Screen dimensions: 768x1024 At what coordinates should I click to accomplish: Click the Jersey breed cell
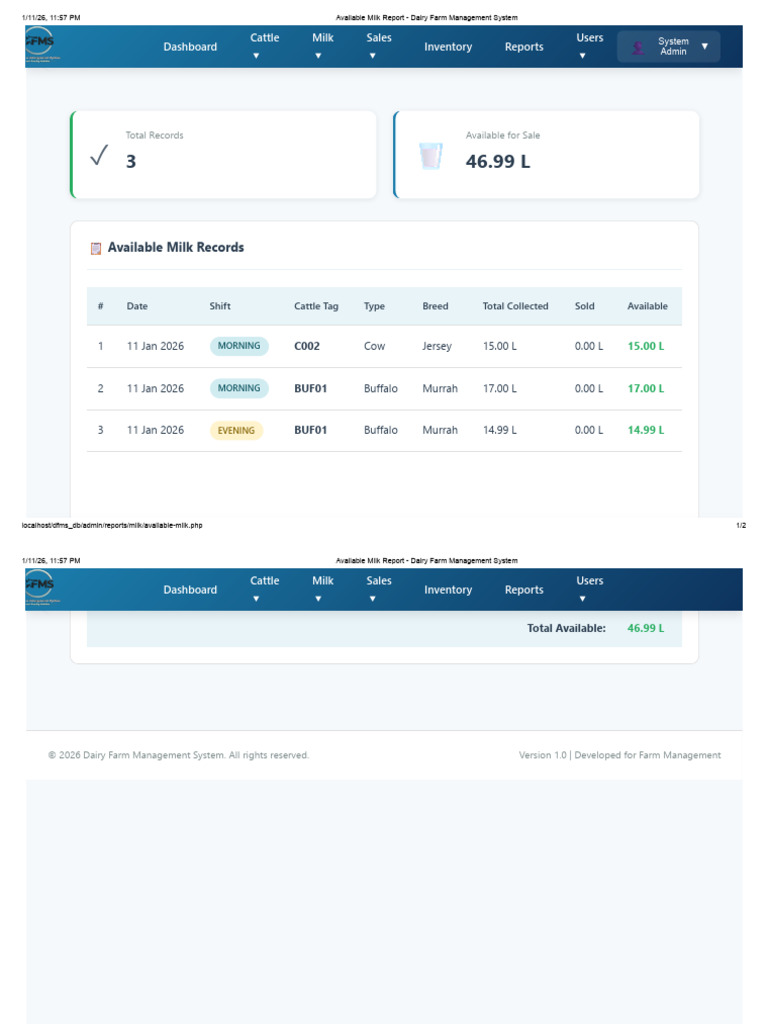tap(437, 346)
